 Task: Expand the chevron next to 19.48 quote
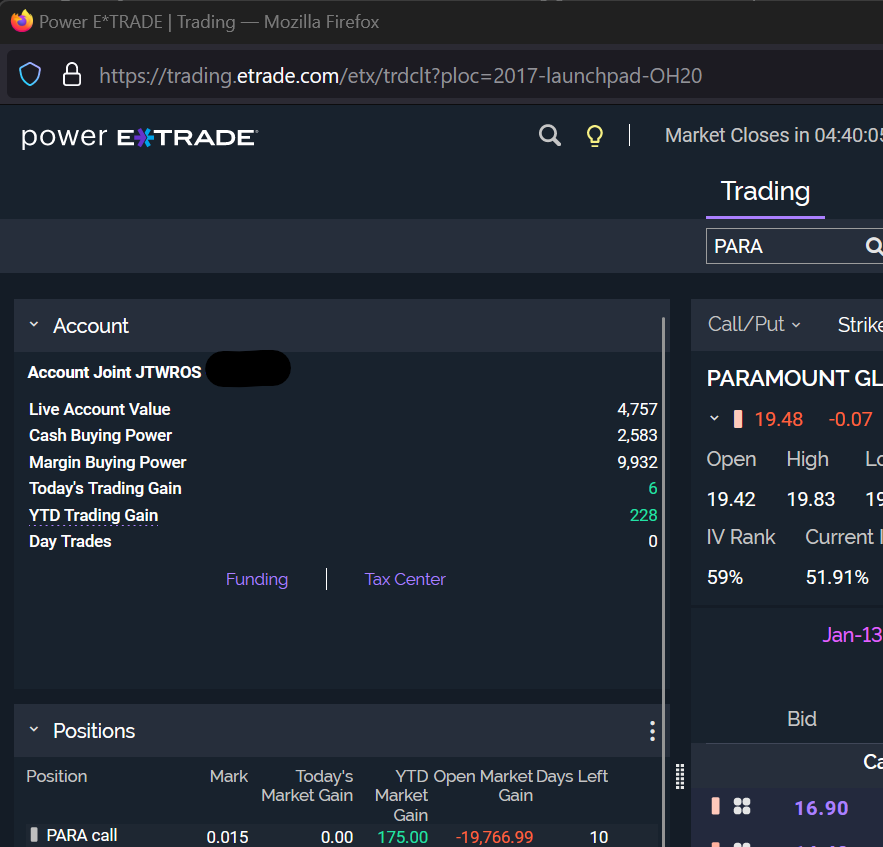click(x=714, y=419)
